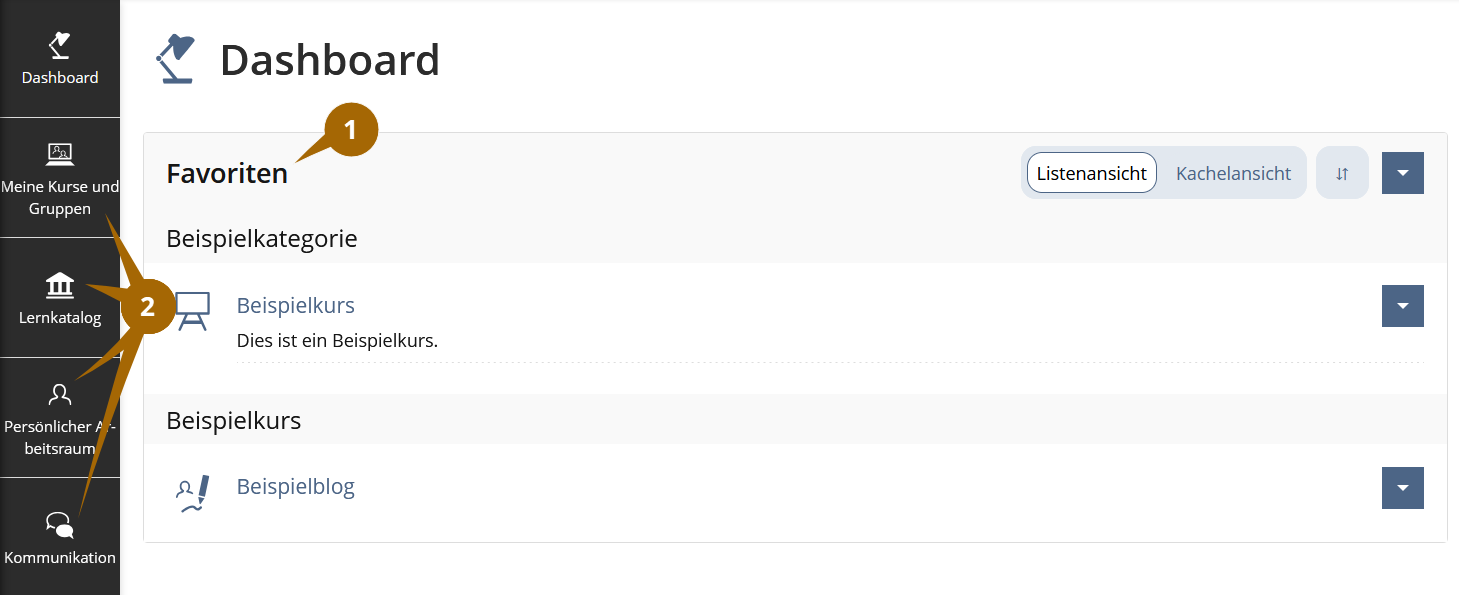Switch to Listenansicht view

1091,173
